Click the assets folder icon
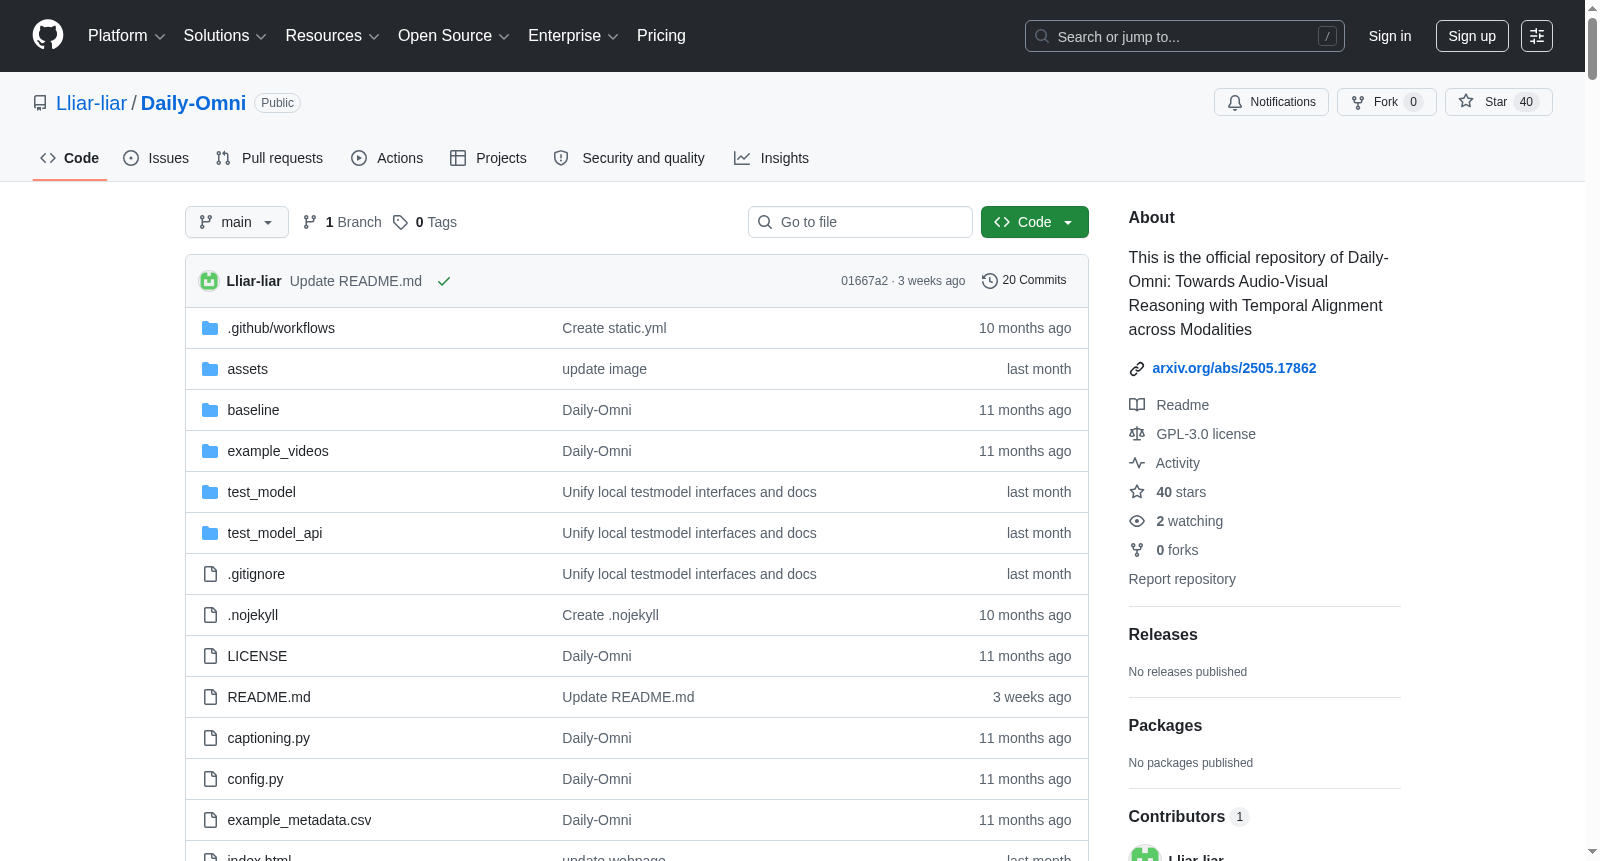 pos(210,369)
